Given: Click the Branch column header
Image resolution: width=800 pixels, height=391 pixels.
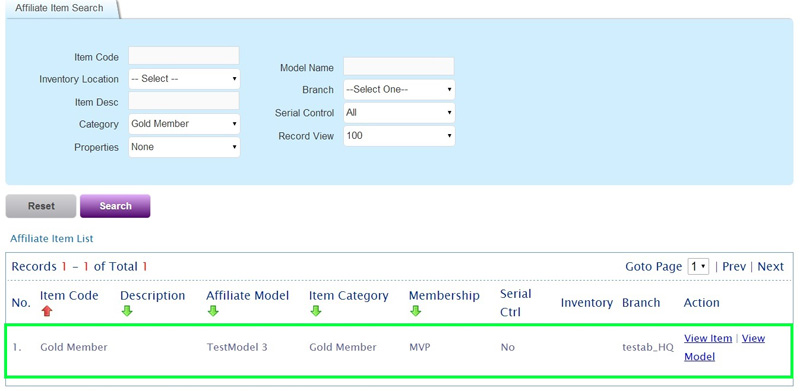Looking at the screenshot, I should point(641,303).
